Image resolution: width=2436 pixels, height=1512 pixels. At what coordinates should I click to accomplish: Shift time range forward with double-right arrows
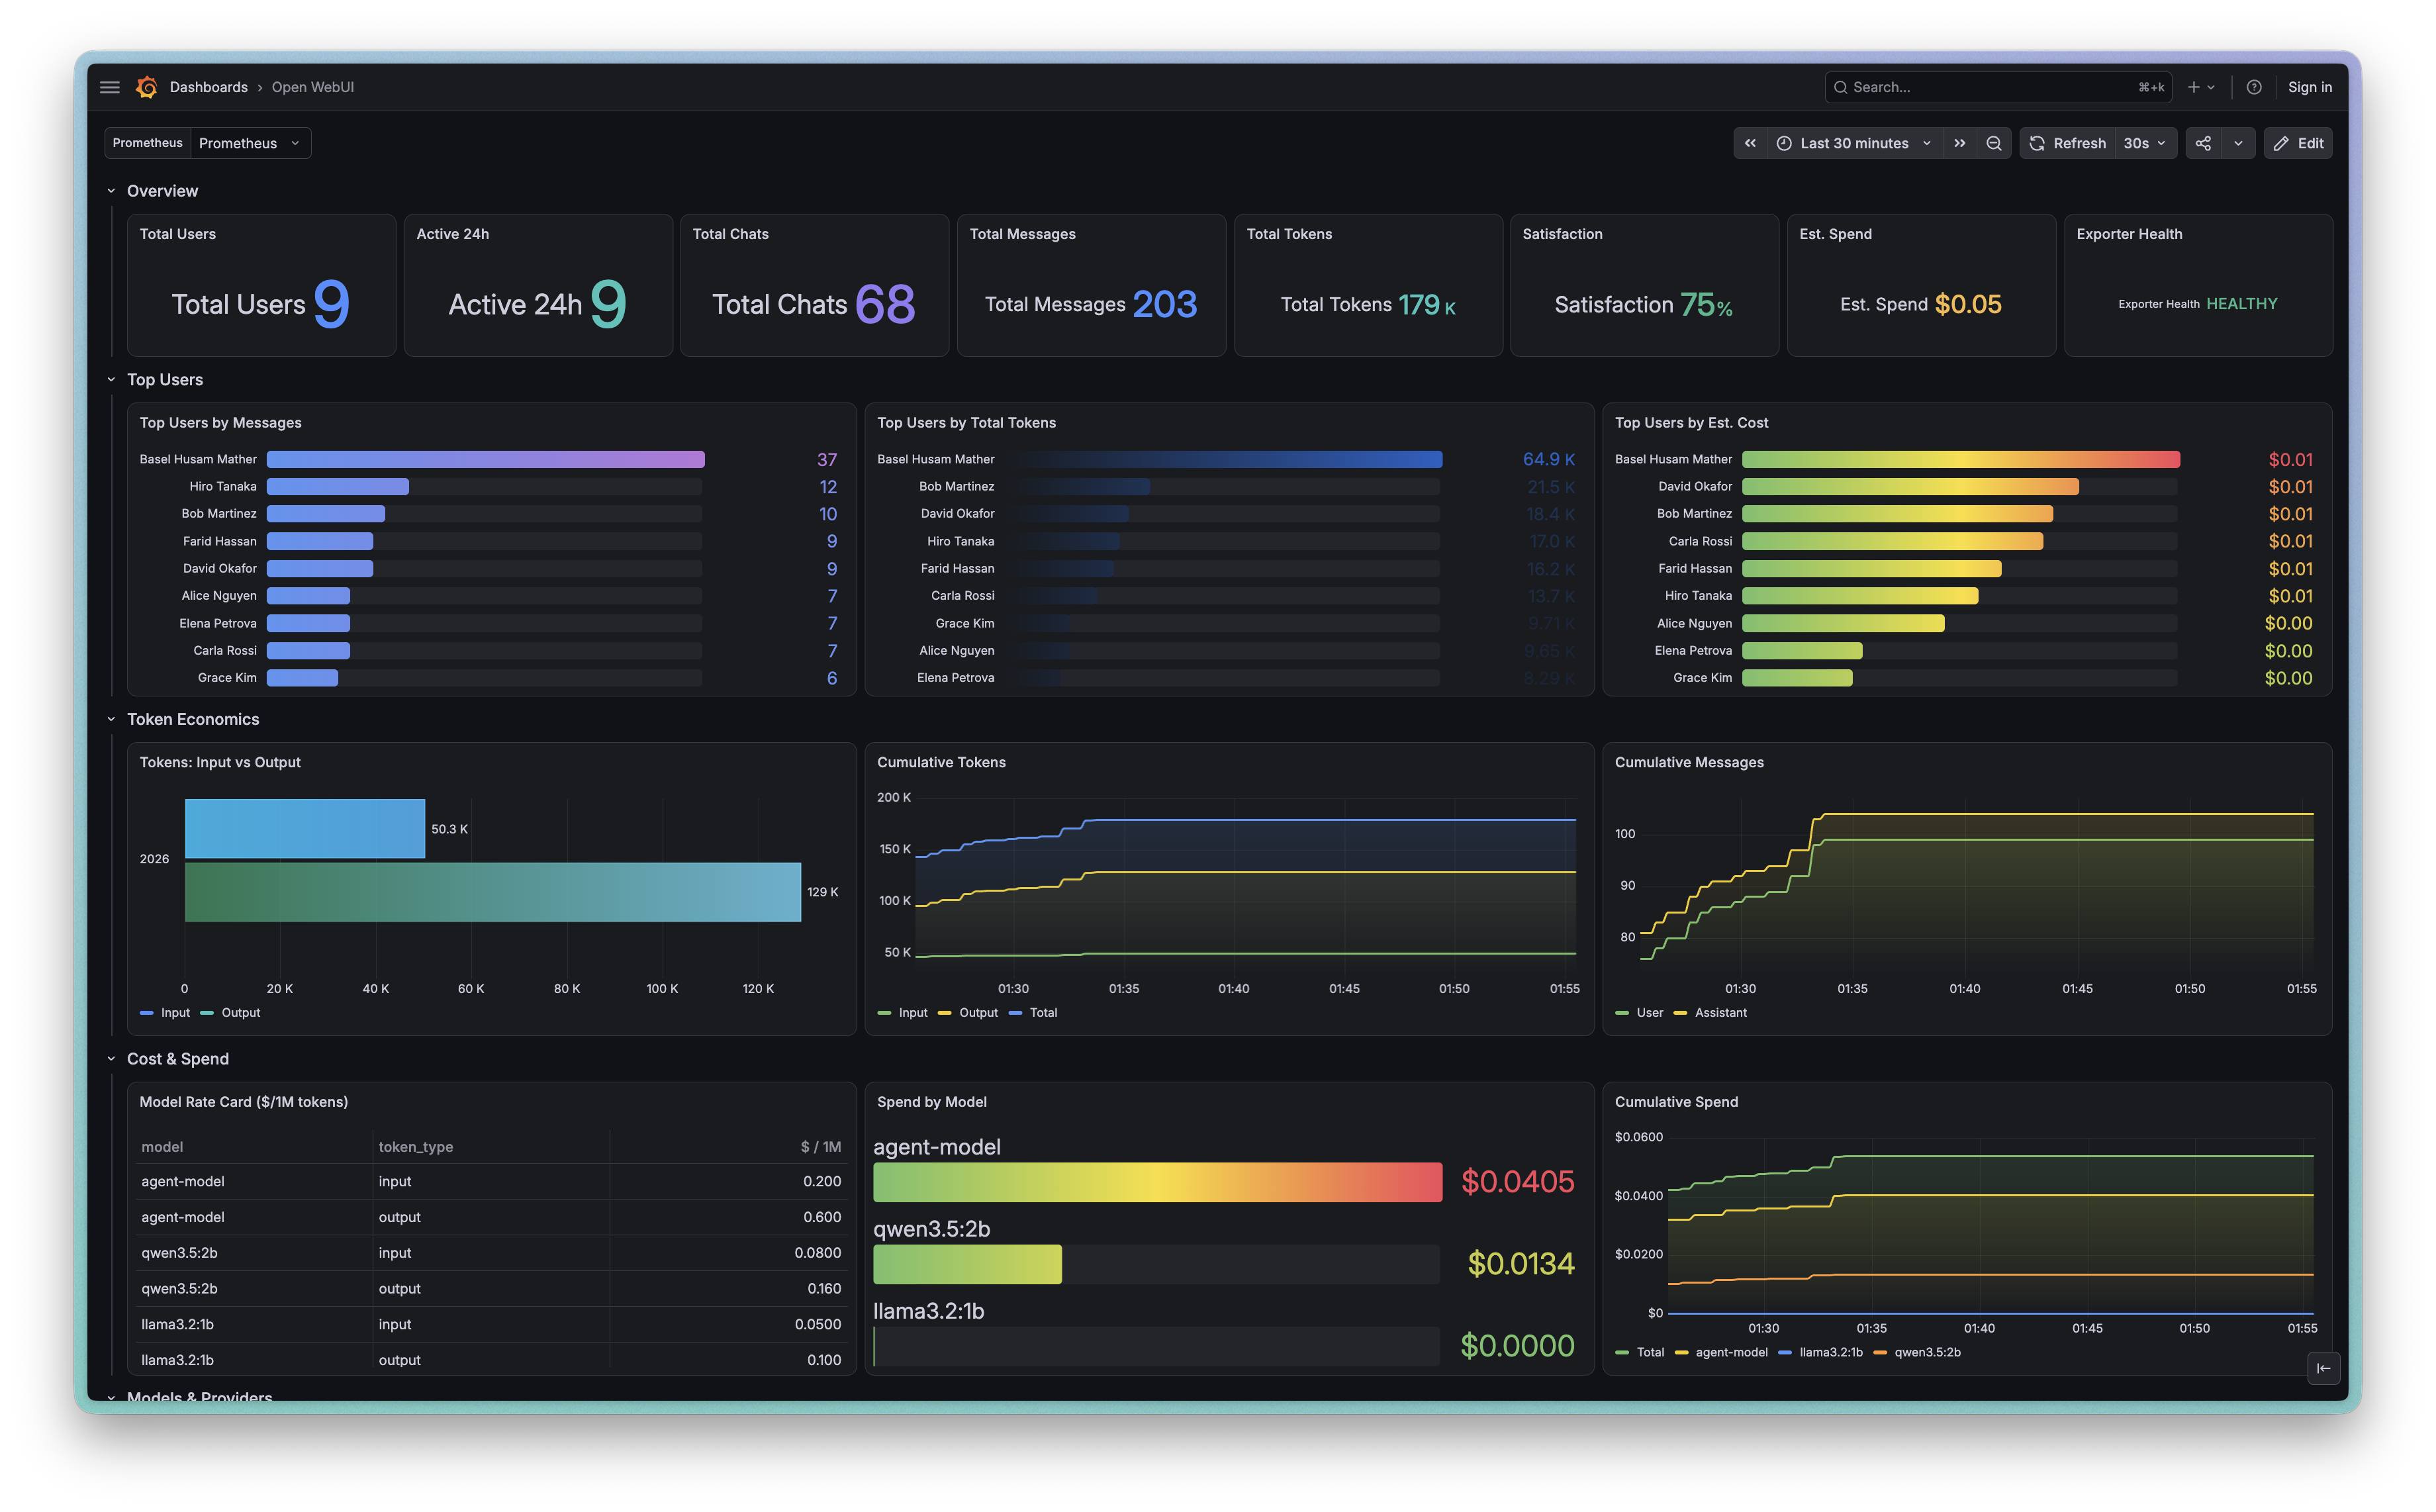1960,143
